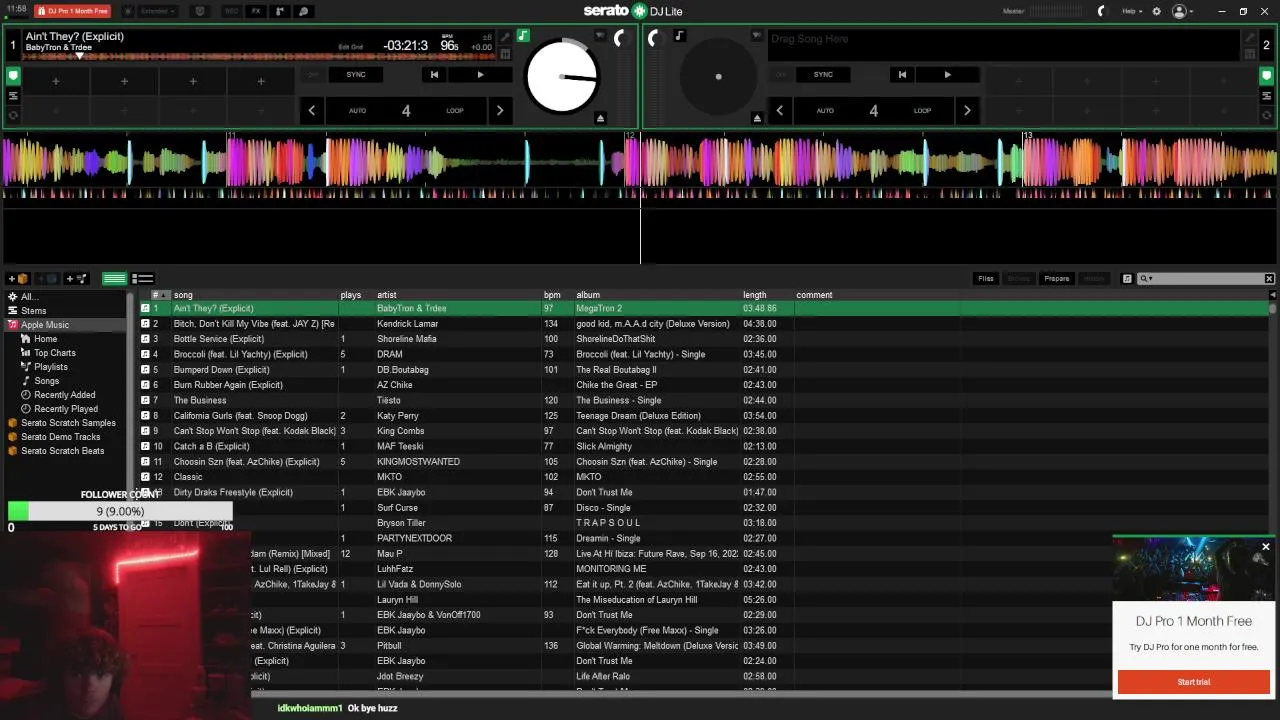Toggle AUTO LOOP on deck 1
This screenshot has height=720, width=1280.
tap(406, 110)
